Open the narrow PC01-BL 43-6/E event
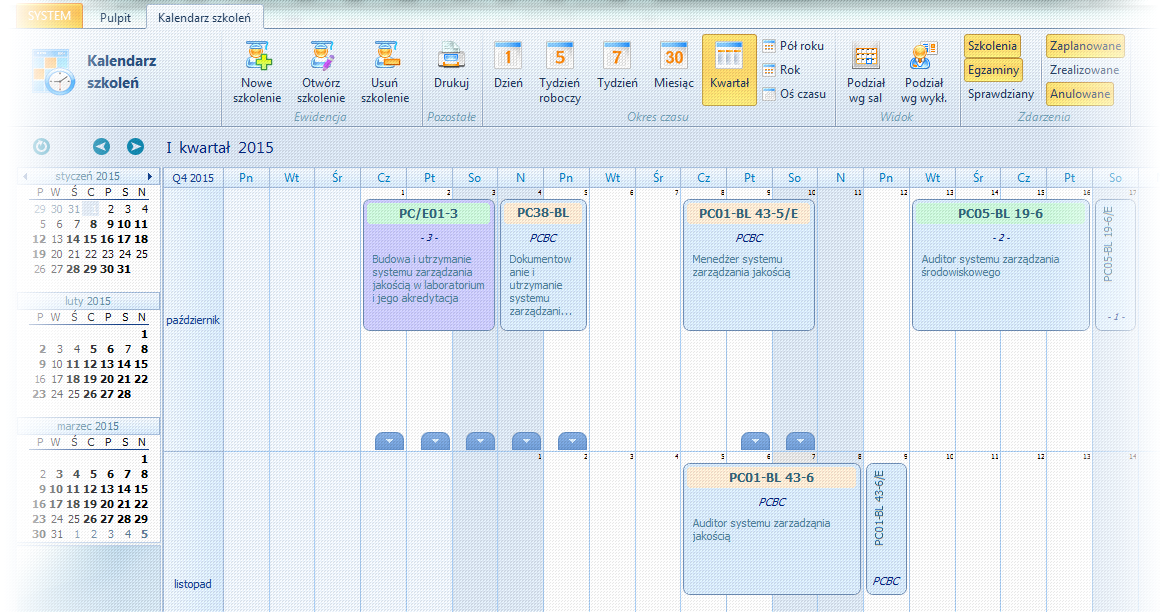The image size is (1160, 612). point(886,529)
